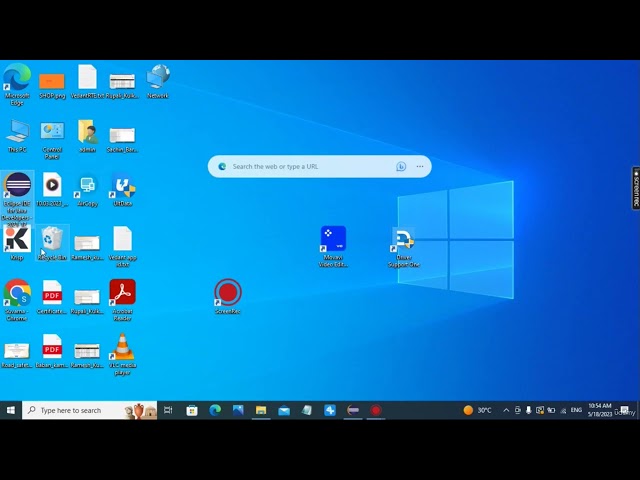Viewport: 640px width, 480px height.
Task: Click the Bing icon in the search bar
Action: [x=401, y=167]
